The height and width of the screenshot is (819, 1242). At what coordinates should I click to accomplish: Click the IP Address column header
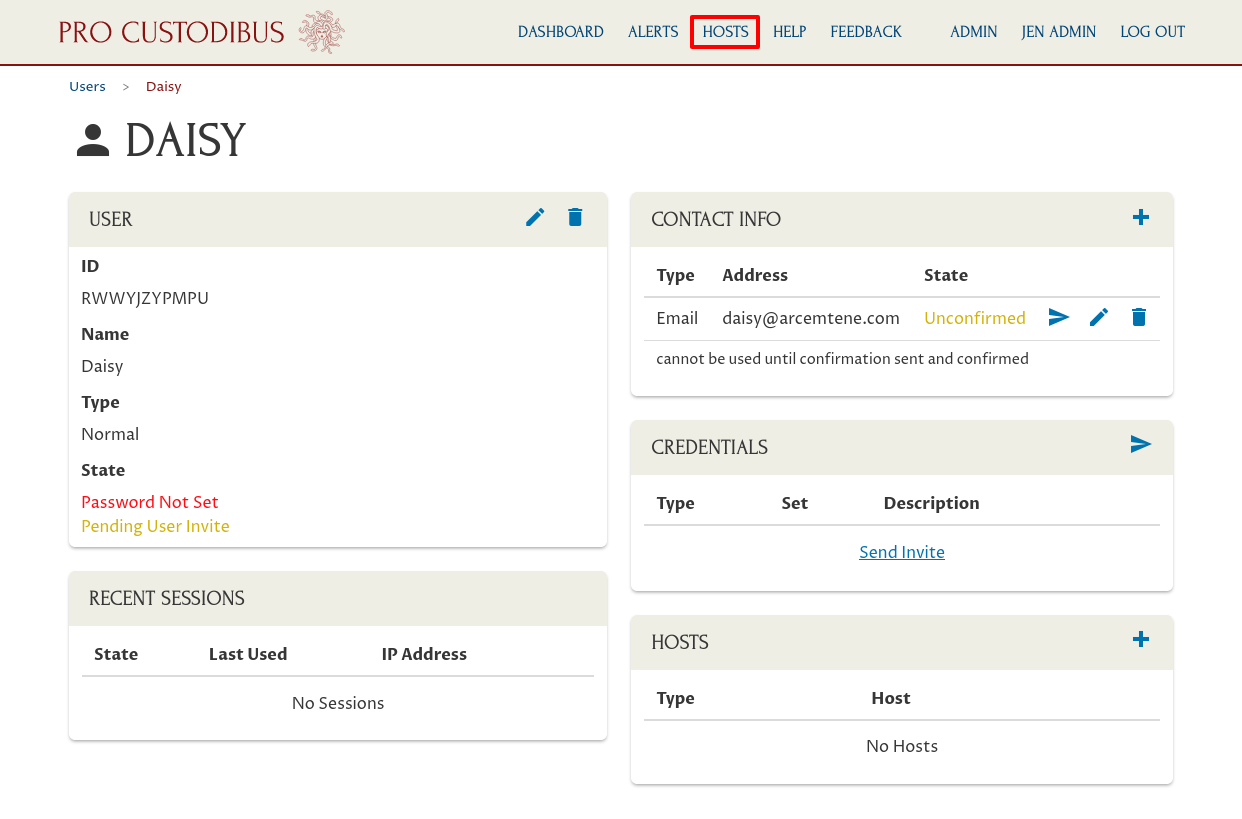(424, 654)
